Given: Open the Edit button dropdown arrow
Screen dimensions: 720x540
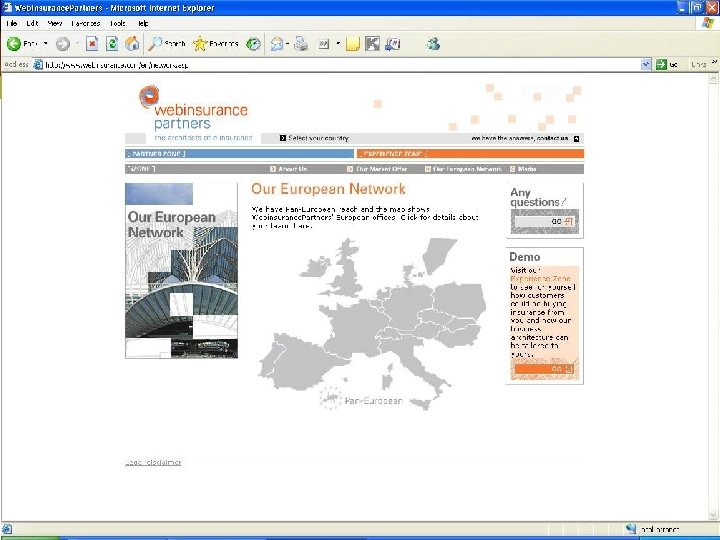Looking at the screenshot, I should [338, 44].
